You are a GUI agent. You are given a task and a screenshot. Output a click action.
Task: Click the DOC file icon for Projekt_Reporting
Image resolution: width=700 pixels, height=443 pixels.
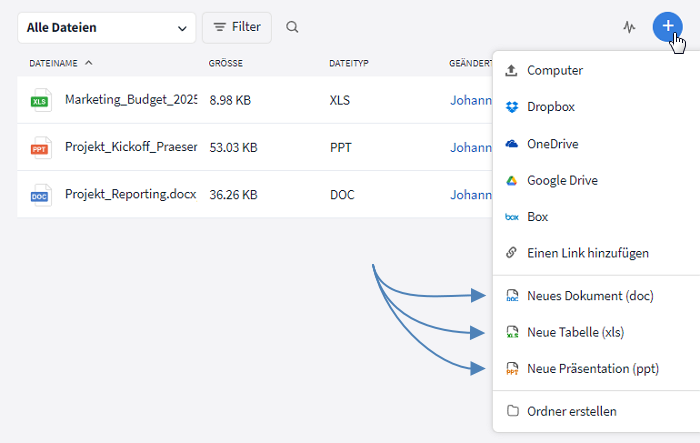pyautogui.click(x=40, y=195)
